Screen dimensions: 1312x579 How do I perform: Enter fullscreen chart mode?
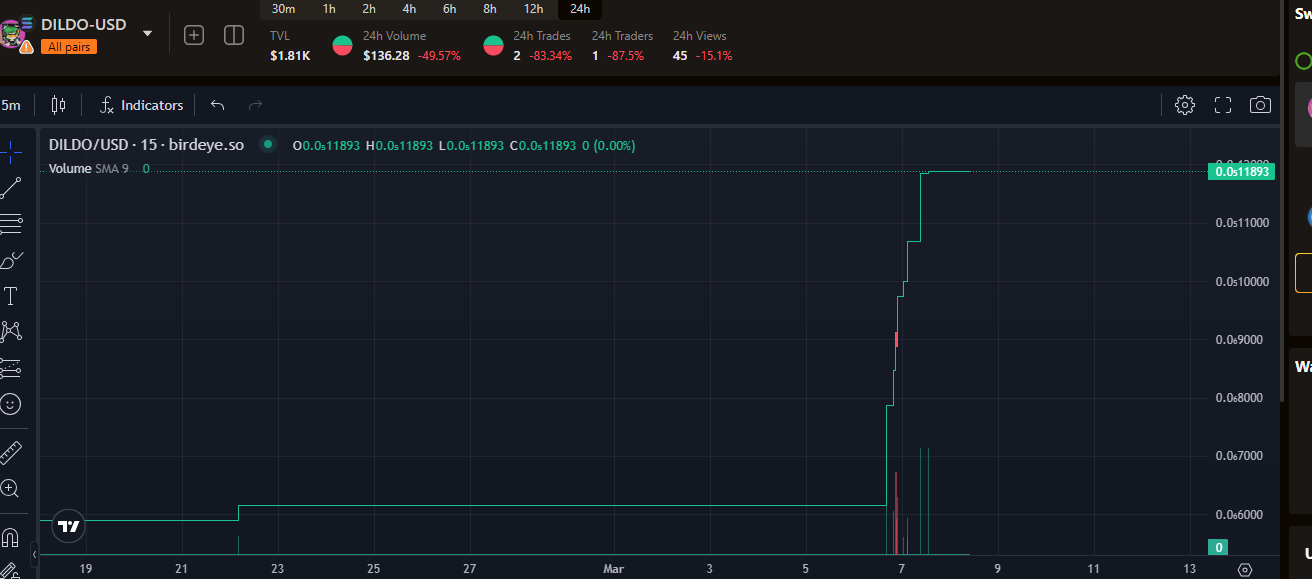pyautogui.click(x=1222, y=105)
